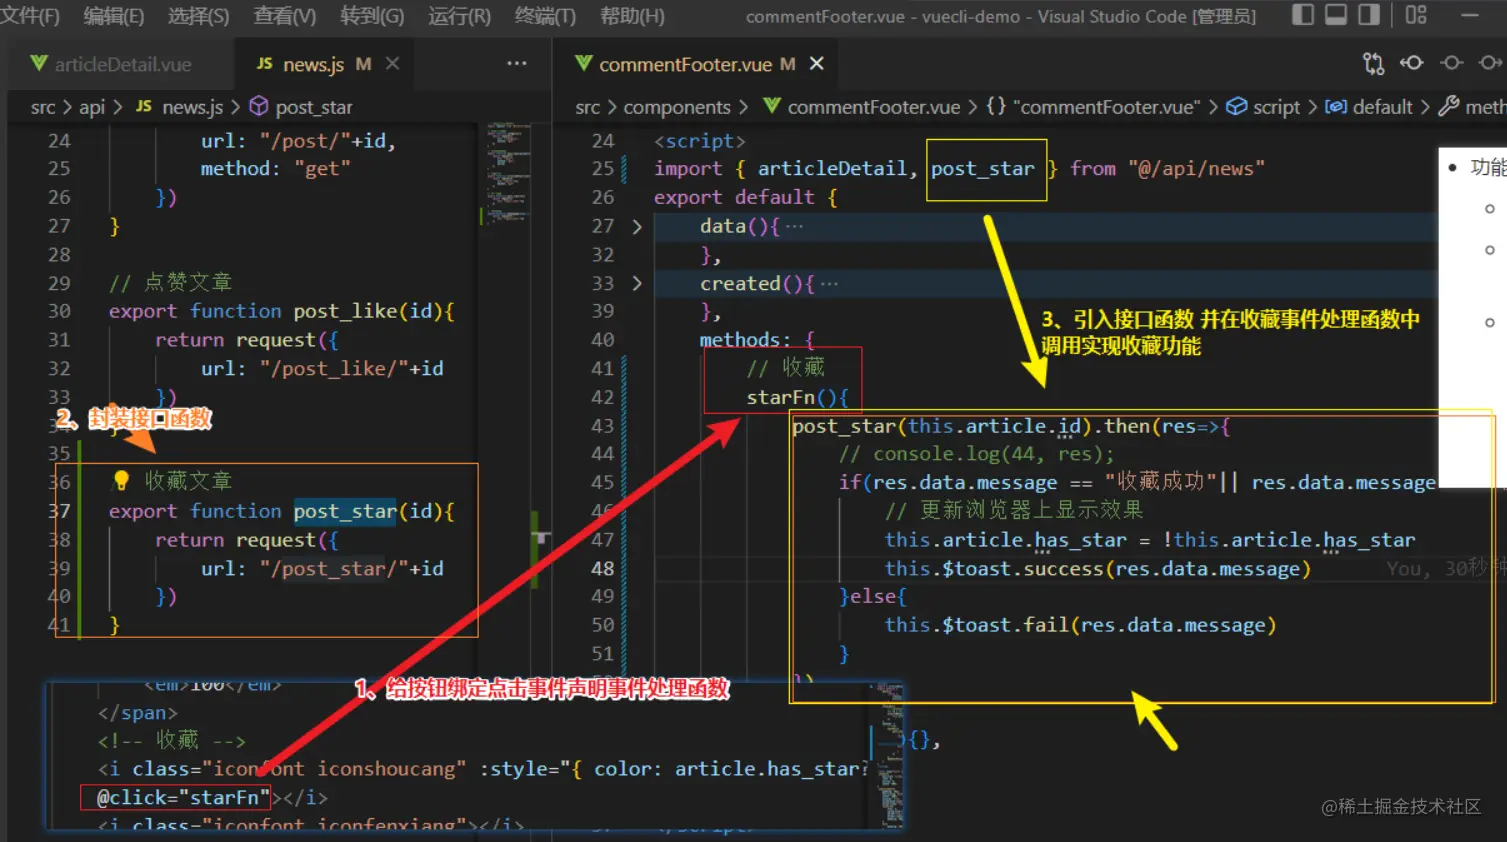Click commentFooter.vue breadcrumb item
The width and height of the screenshot is (1507, 842).
[x=873, y=107]
